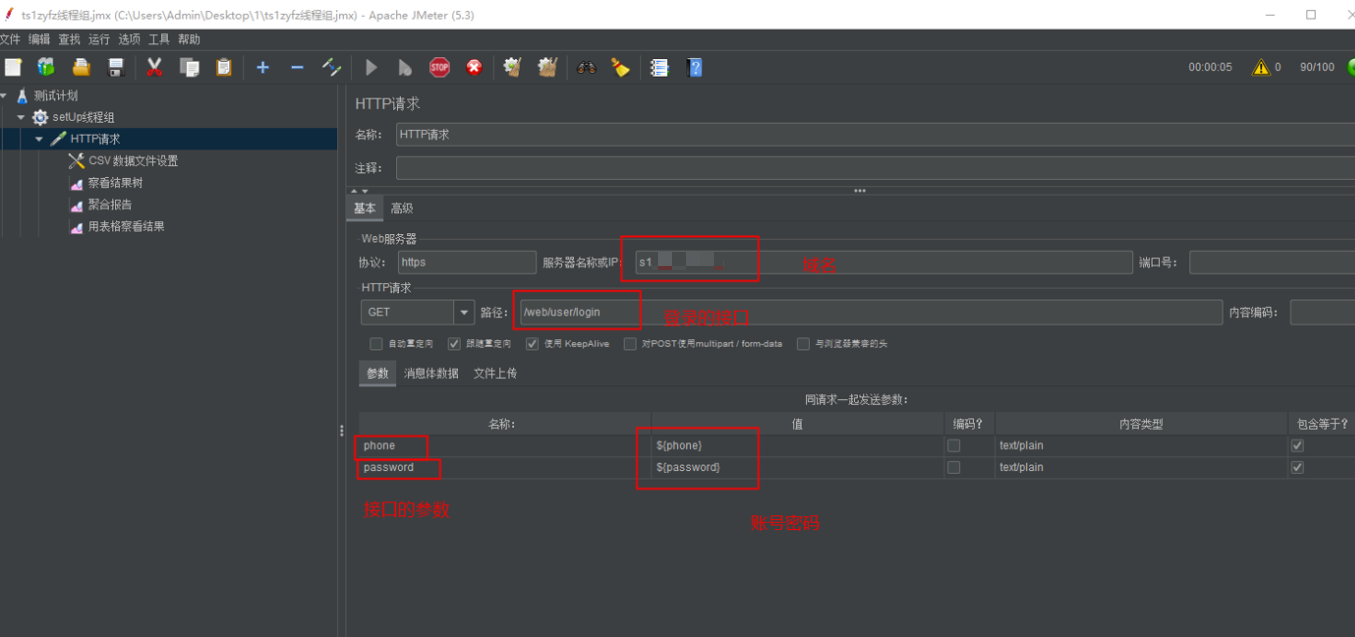Click the Paste clipboard icon

click(x=224, y=67)
